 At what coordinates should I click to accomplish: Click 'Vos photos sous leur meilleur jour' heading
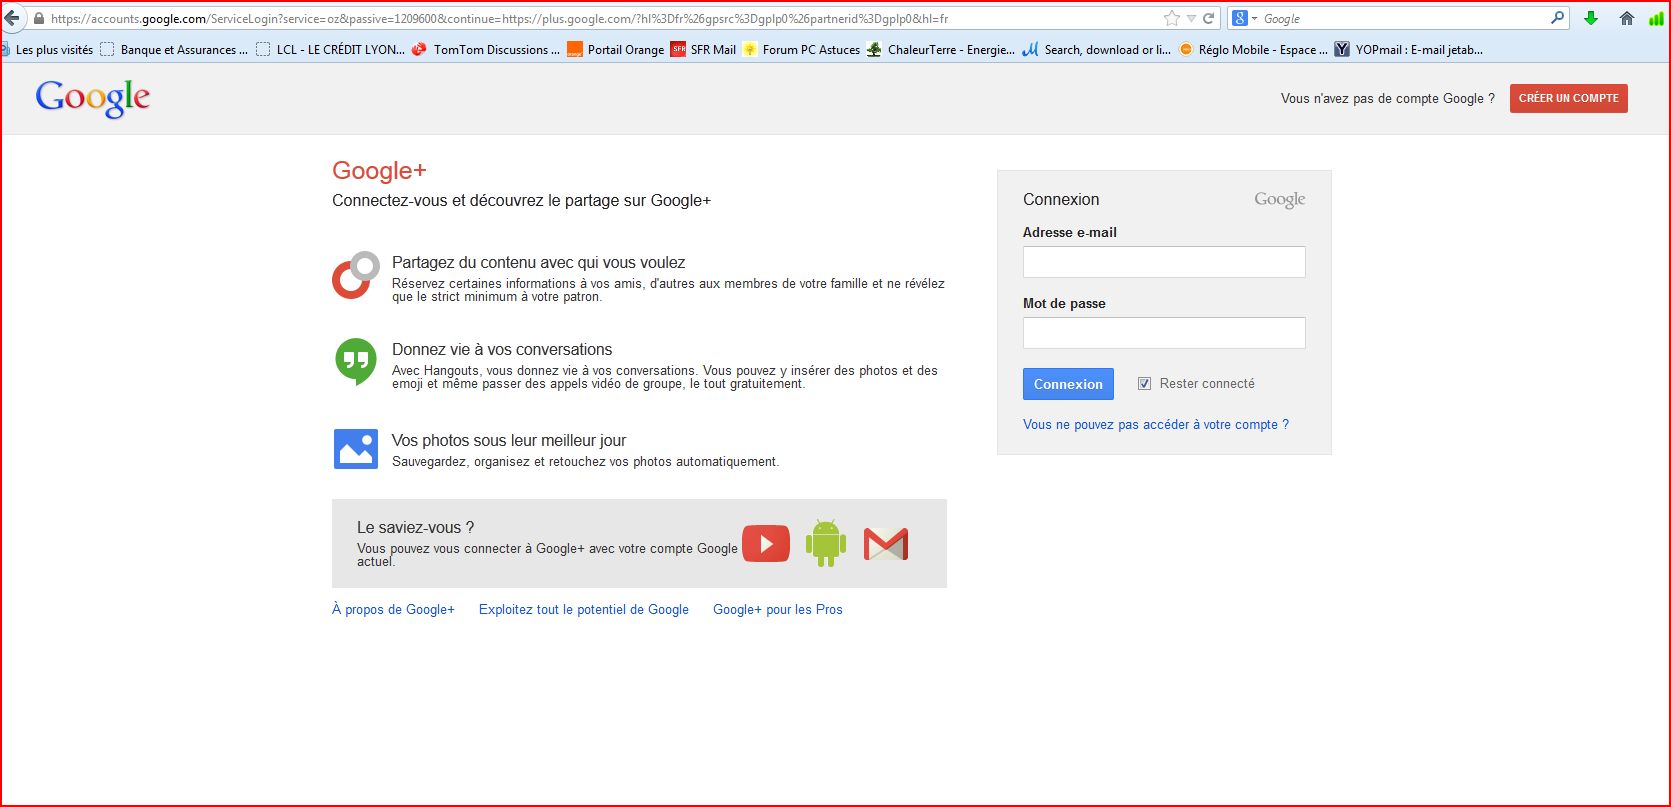pyautogui.click(x=509, y=441)
